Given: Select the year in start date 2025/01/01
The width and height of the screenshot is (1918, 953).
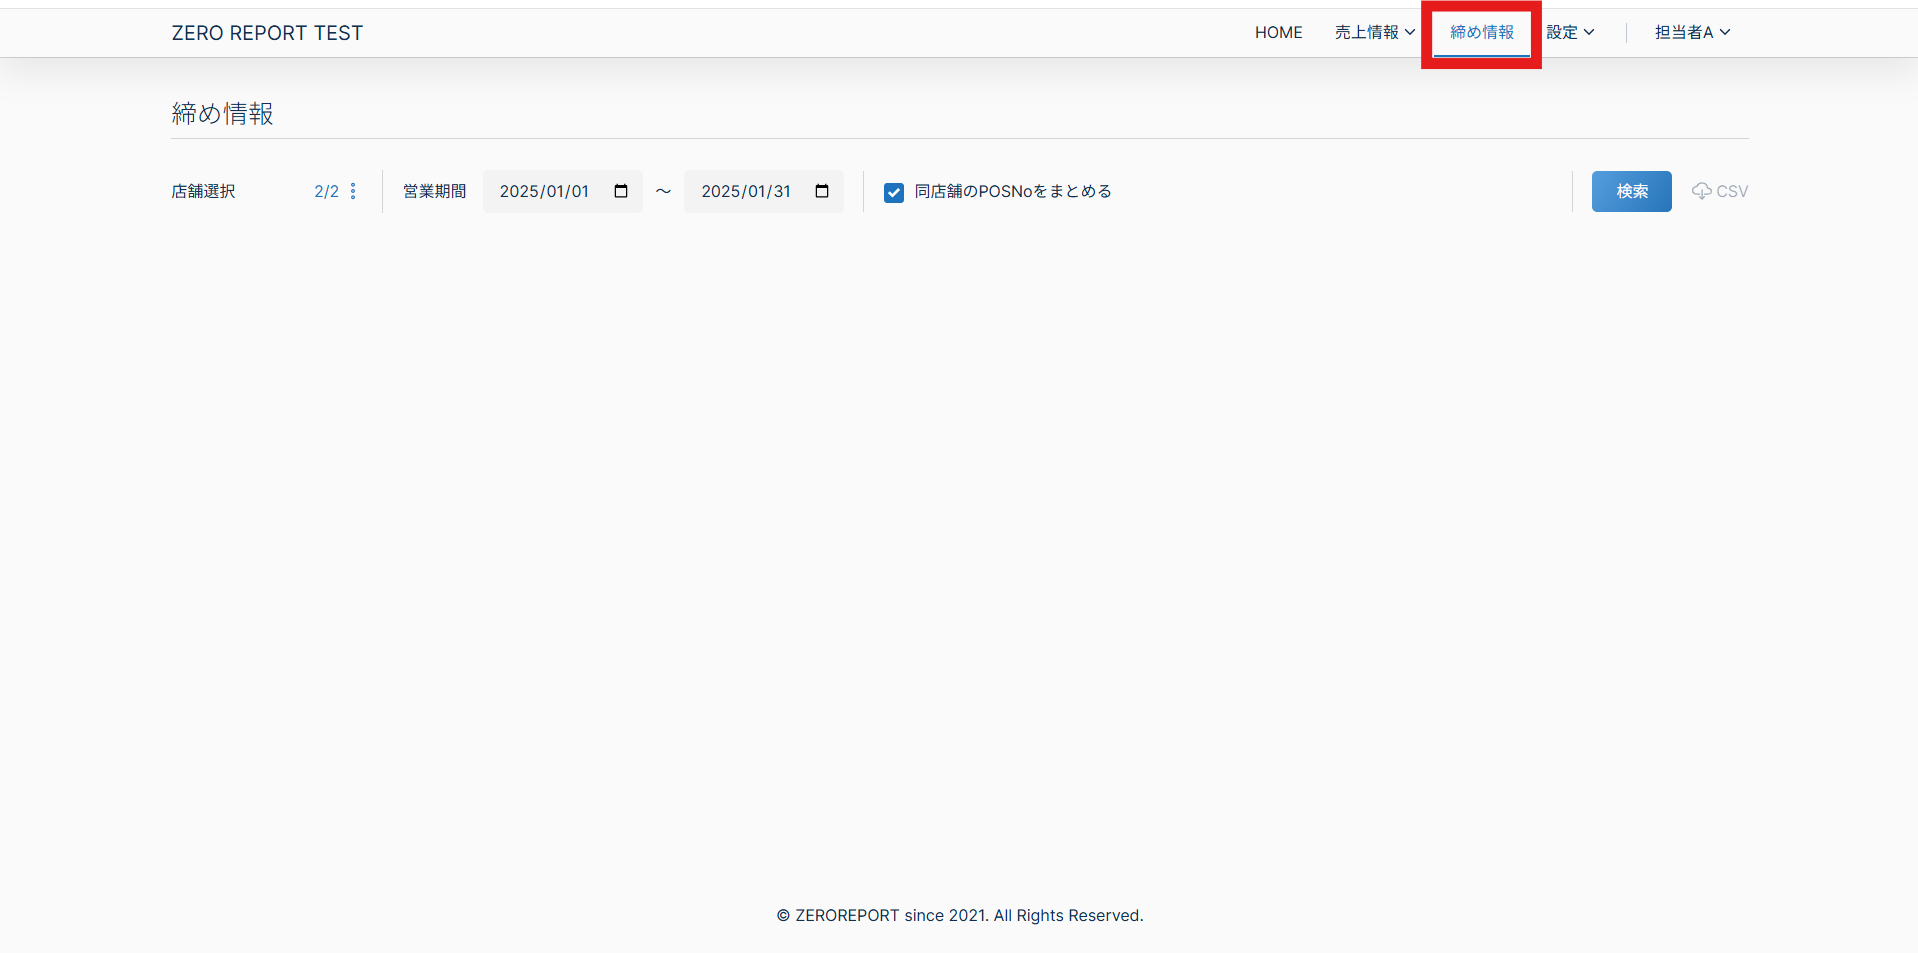Looking at the screenshot, I should pos(519,191).
